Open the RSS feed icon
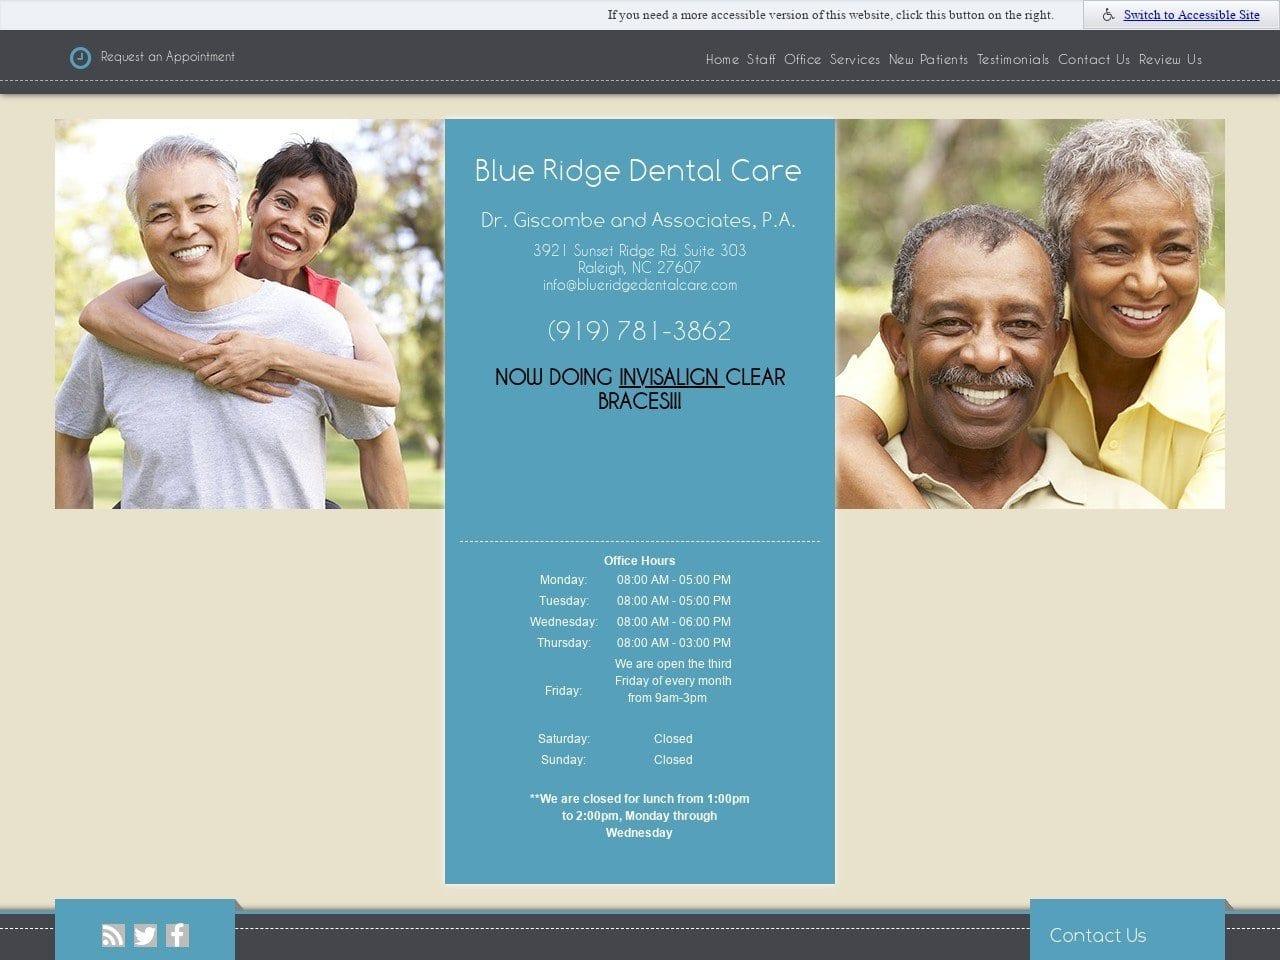This screenshot has width=1280, height=960. point(113,935)
